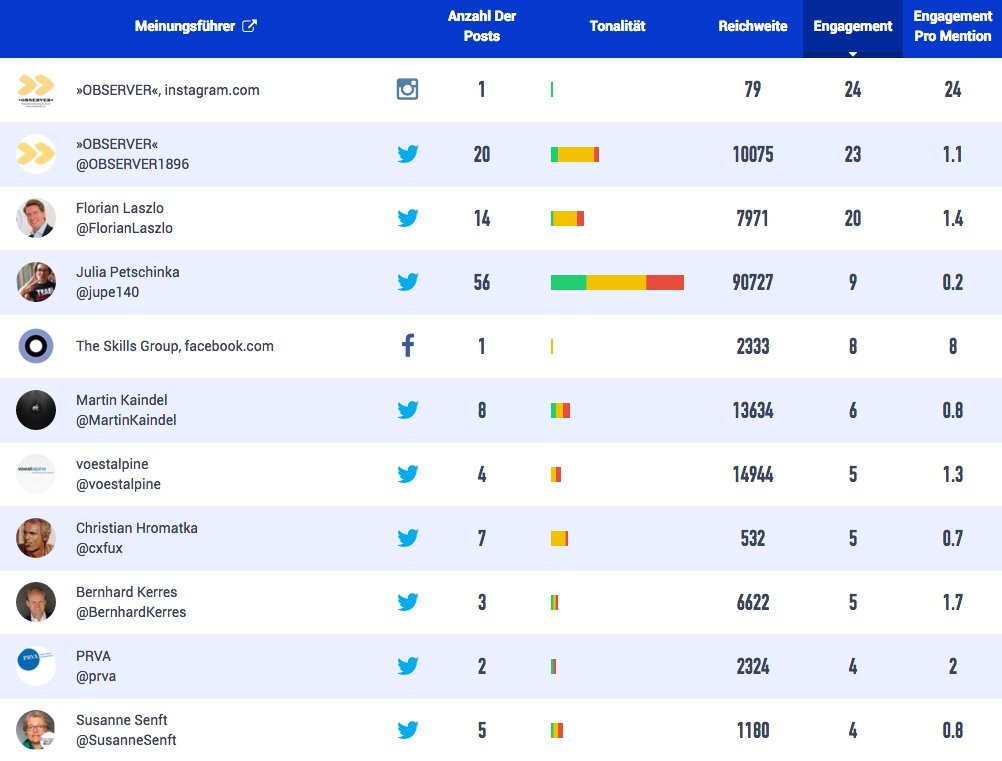Click the Reichweite value 6622
Viewport: 1002px width, 761px height.
point(753,602)
